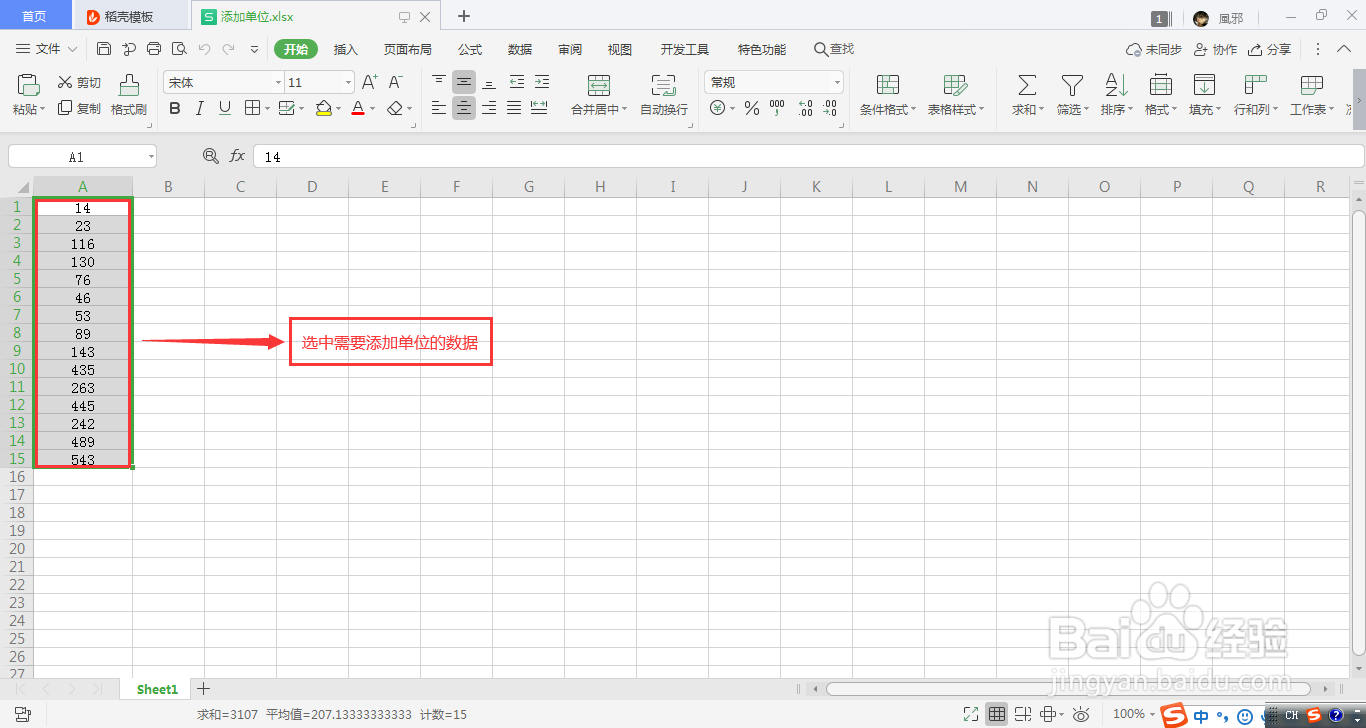1366x728 pixels.
Task: Click the Name Box showing A1
Action: tap(80, 156)
